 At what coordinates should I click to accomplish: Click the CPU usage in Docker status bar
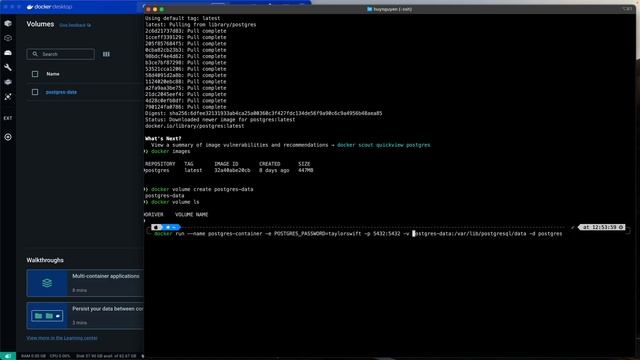[x=60, y=356]
